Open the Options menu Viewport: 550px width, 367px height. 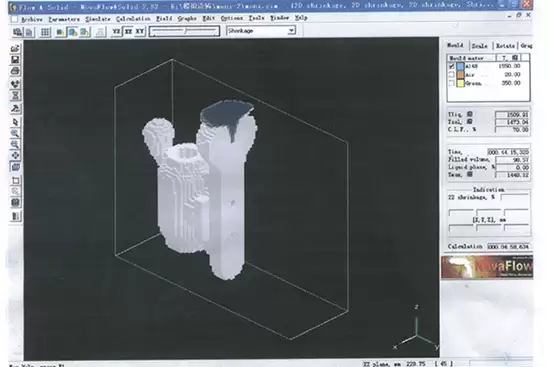(232, 18)
